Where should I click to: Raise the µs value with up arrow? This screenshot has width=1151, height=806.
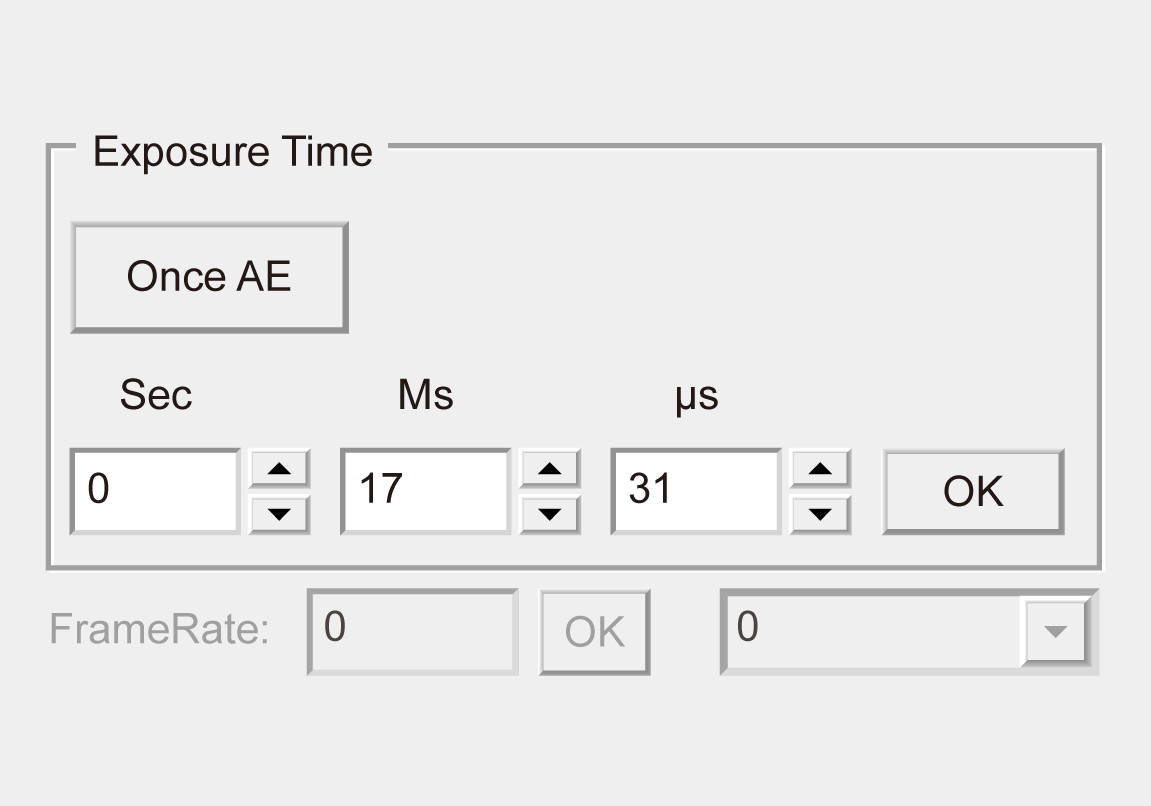pos(820,468)
